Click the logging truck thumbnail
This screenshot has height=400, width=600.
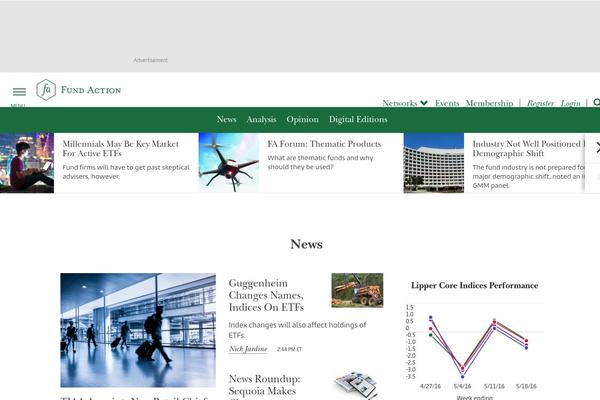[x=357, y=290]
